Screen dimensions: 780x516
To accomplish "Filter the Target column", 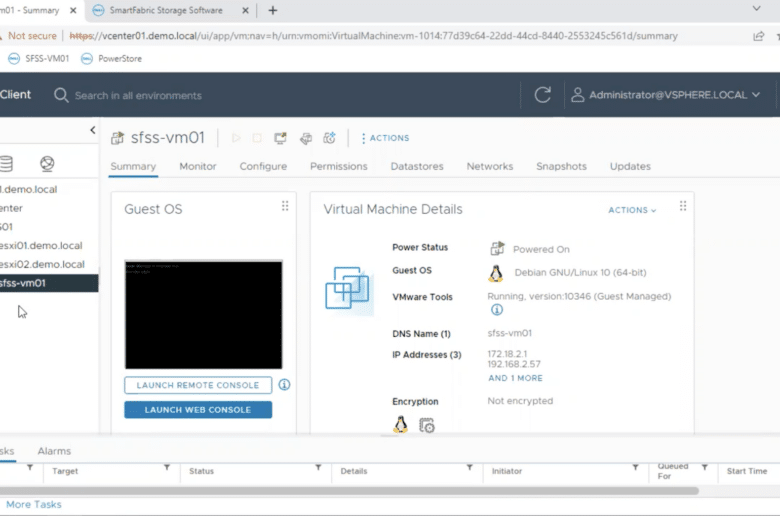I will coord(167,467).
